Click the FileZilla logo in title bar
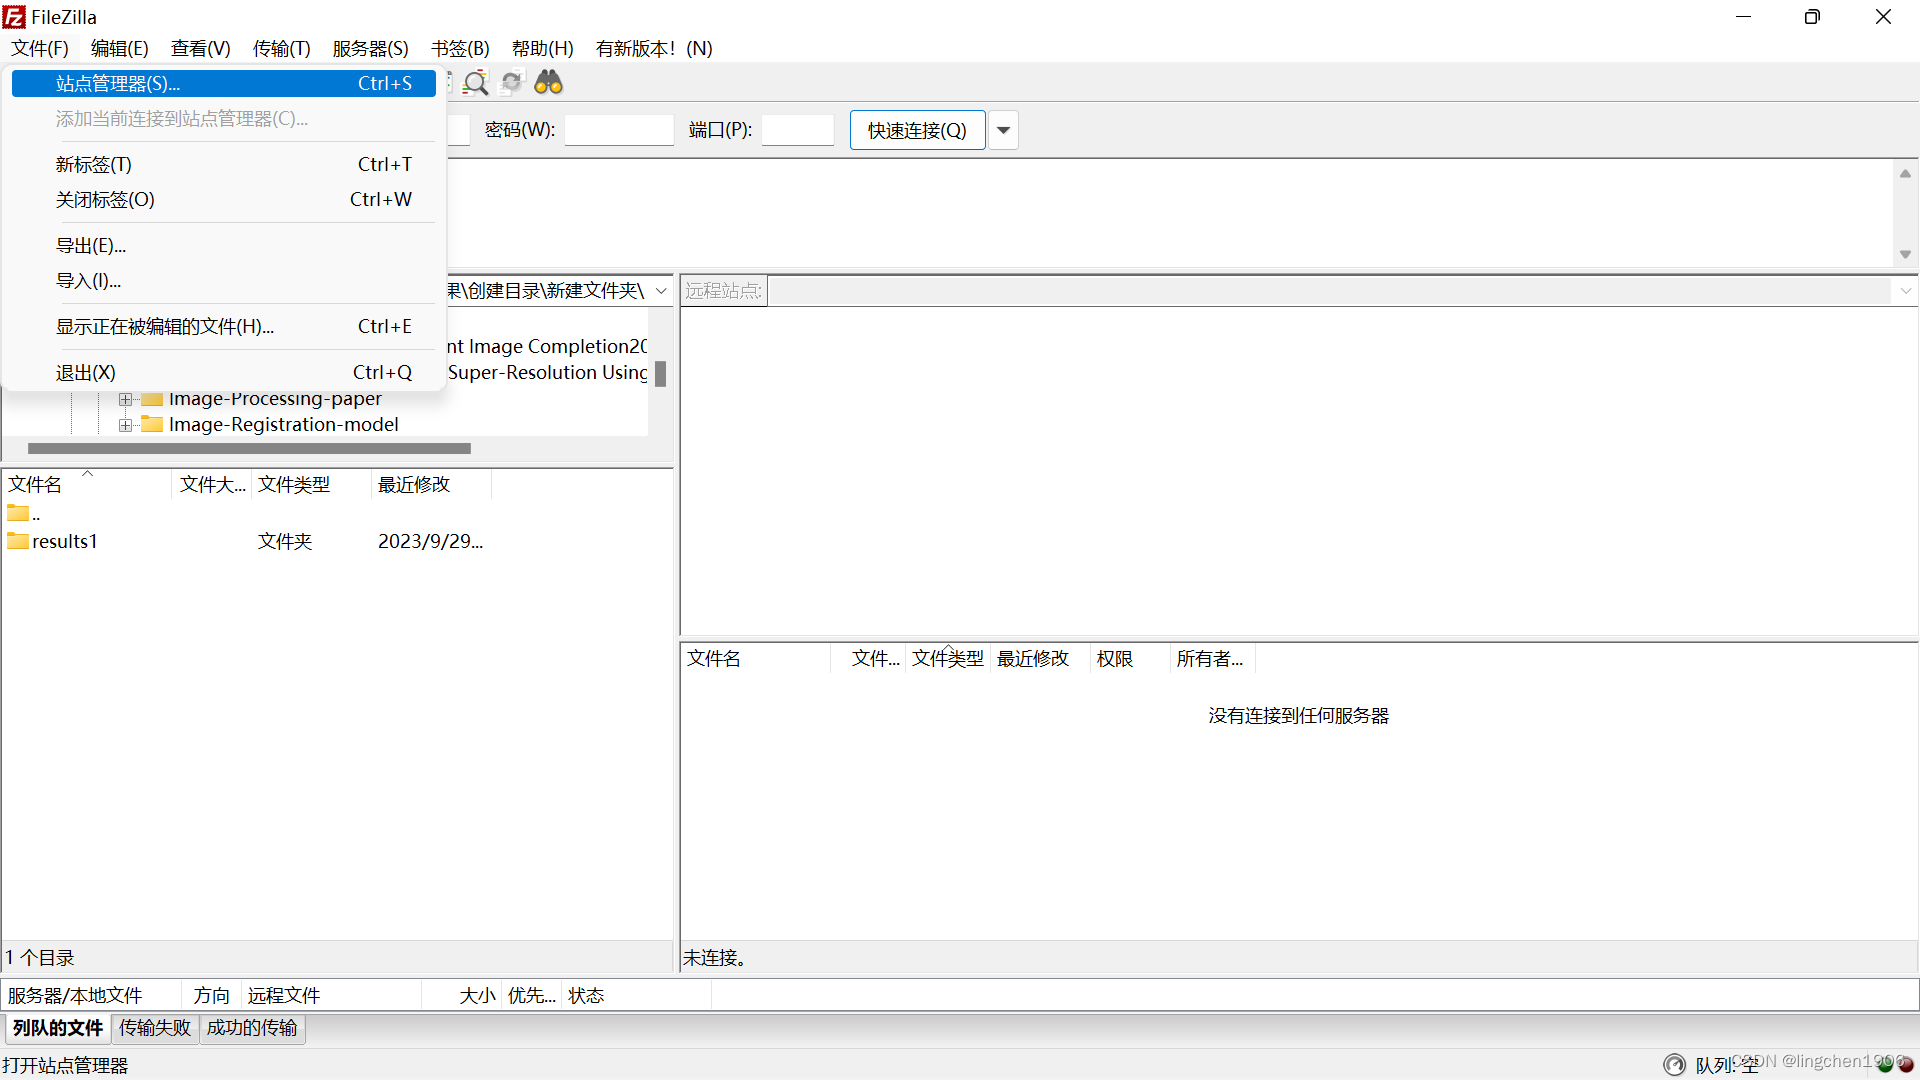1920x1080 pixels. 14,17
